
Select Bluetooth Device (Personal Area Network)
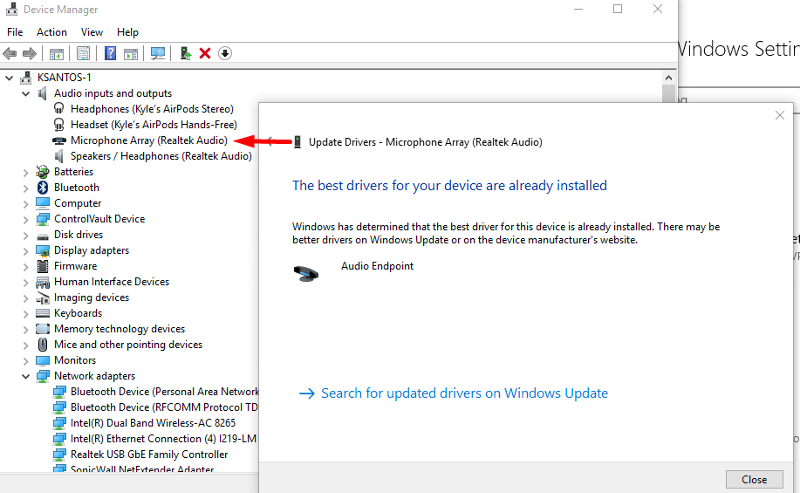pyautogui.click(x=164, y=392)
